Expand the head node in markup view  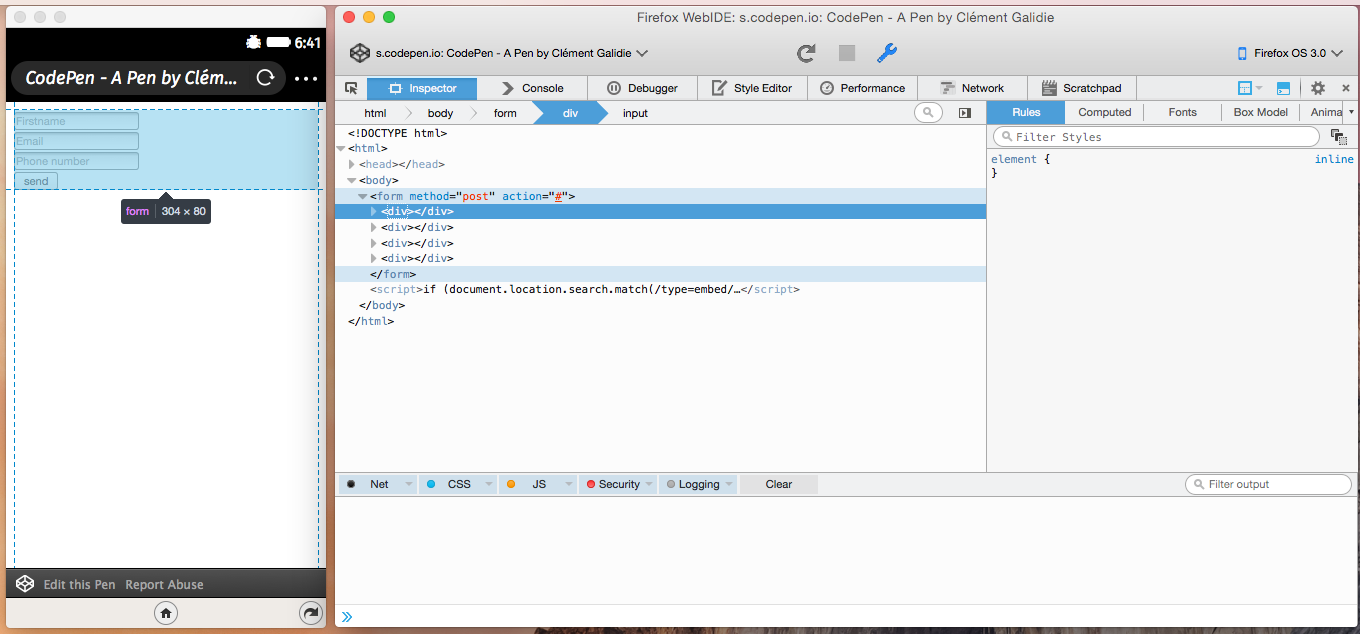point(352,164)
